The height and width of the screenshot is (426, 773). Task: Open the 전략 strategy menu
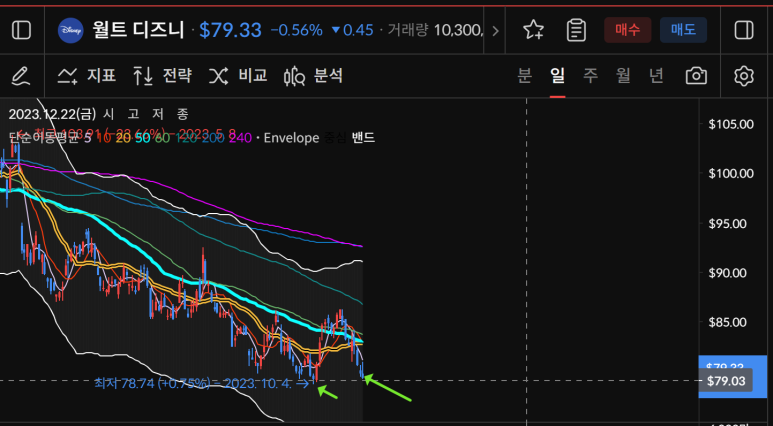coord(162,76)
